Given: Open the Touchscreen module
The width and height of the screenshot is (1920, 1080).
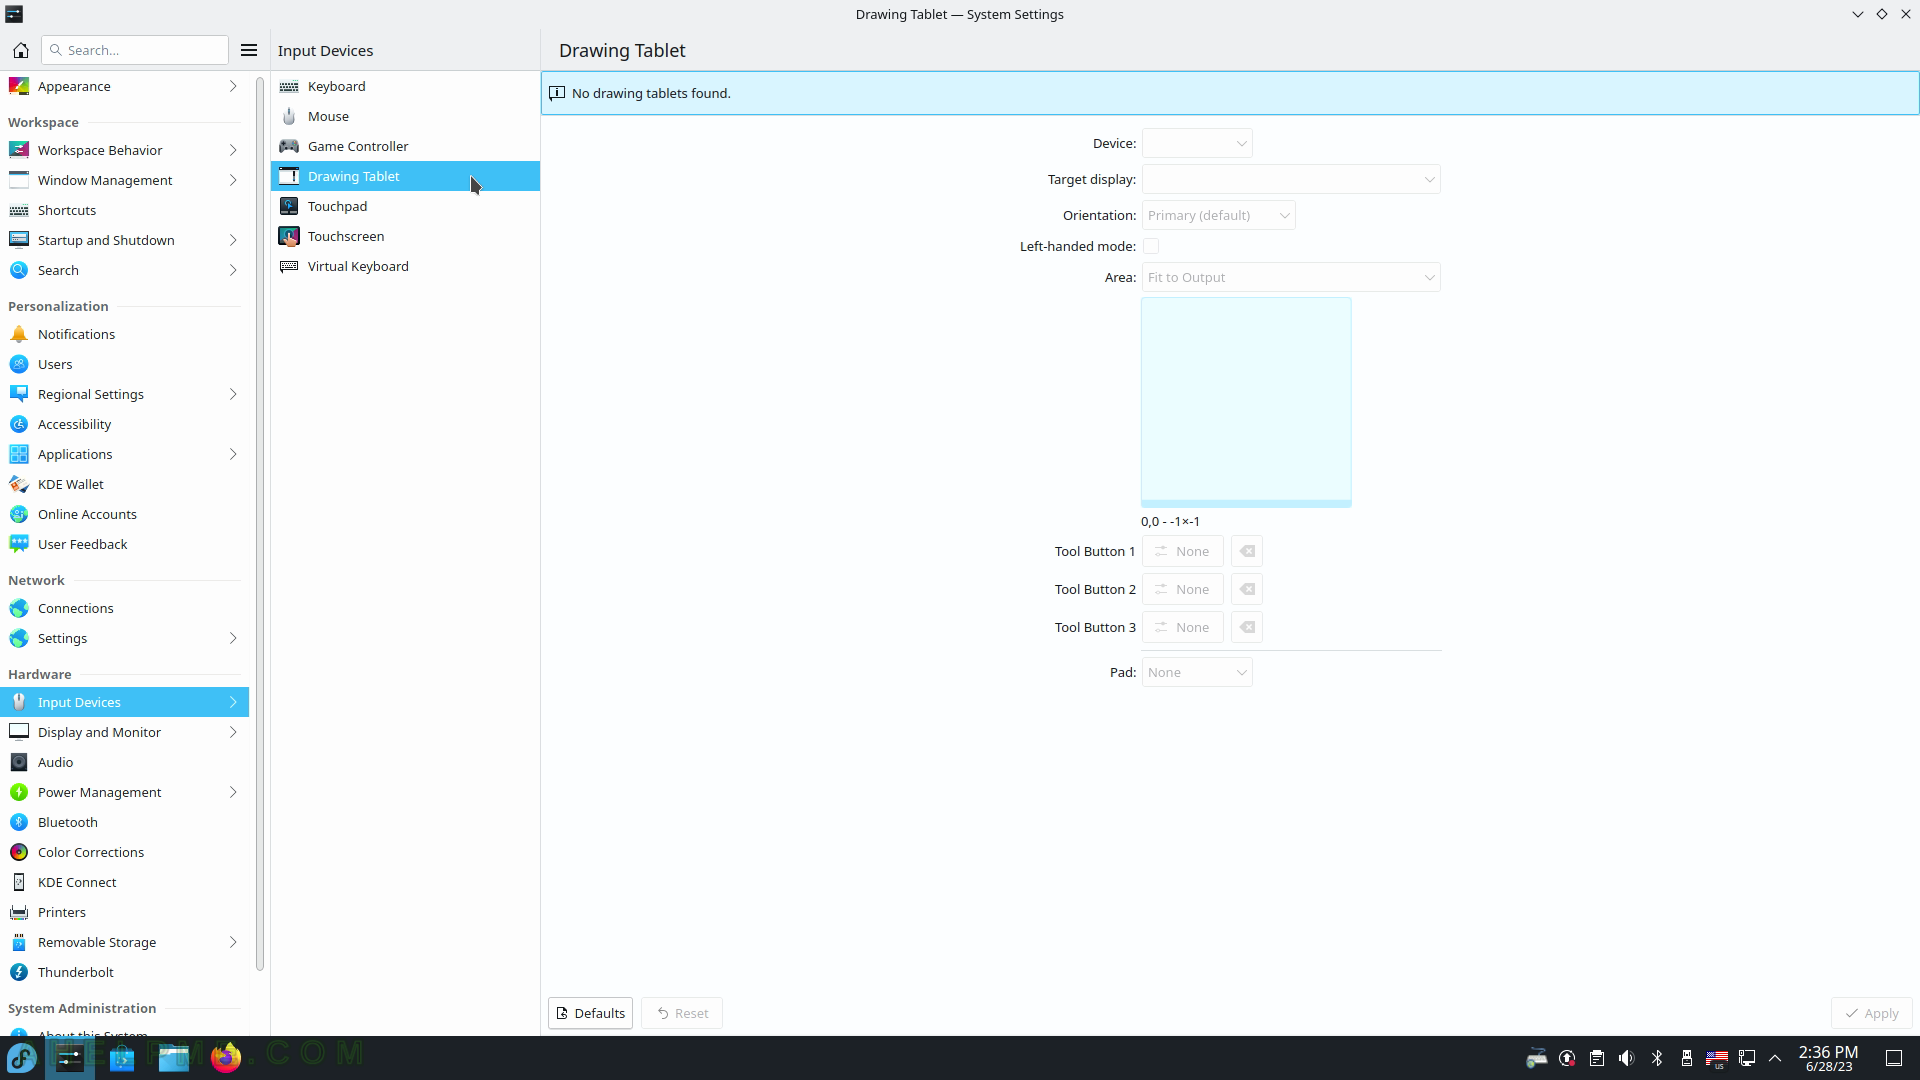Looking at the screenshot, I should (x=405, y=236).
